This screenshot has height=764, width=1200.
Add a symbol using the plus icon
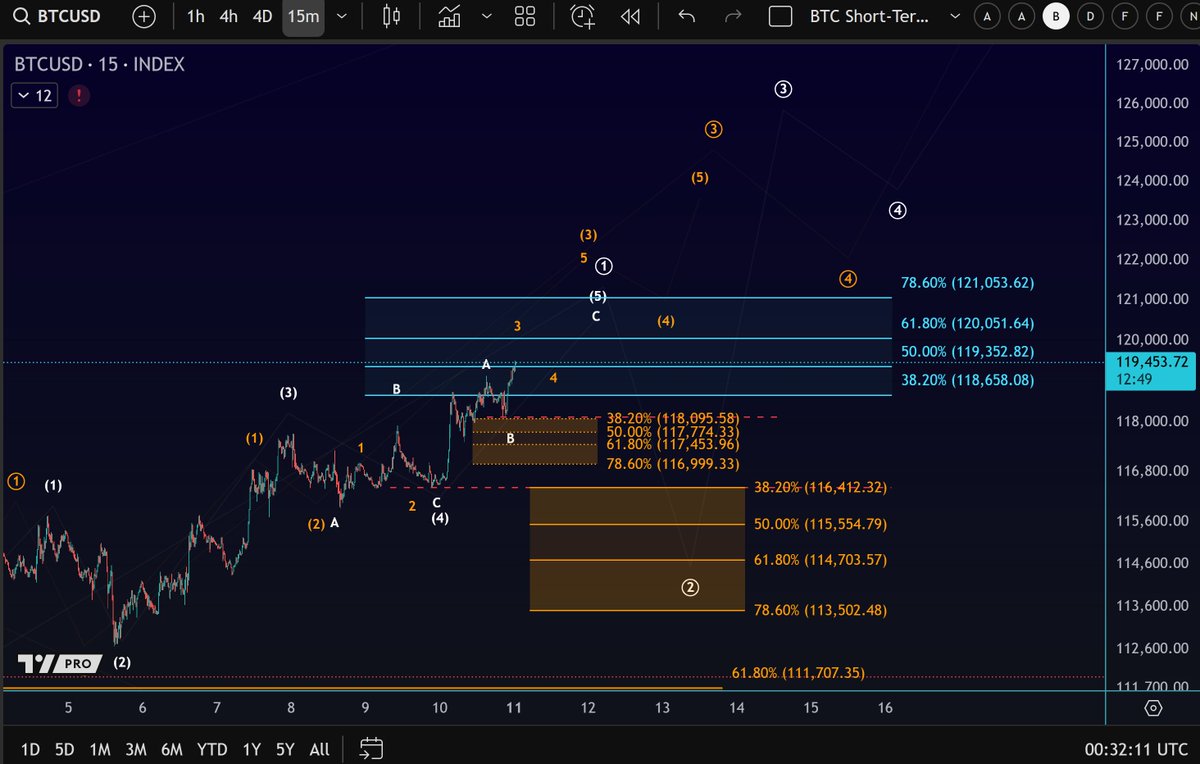pos(143,16)
